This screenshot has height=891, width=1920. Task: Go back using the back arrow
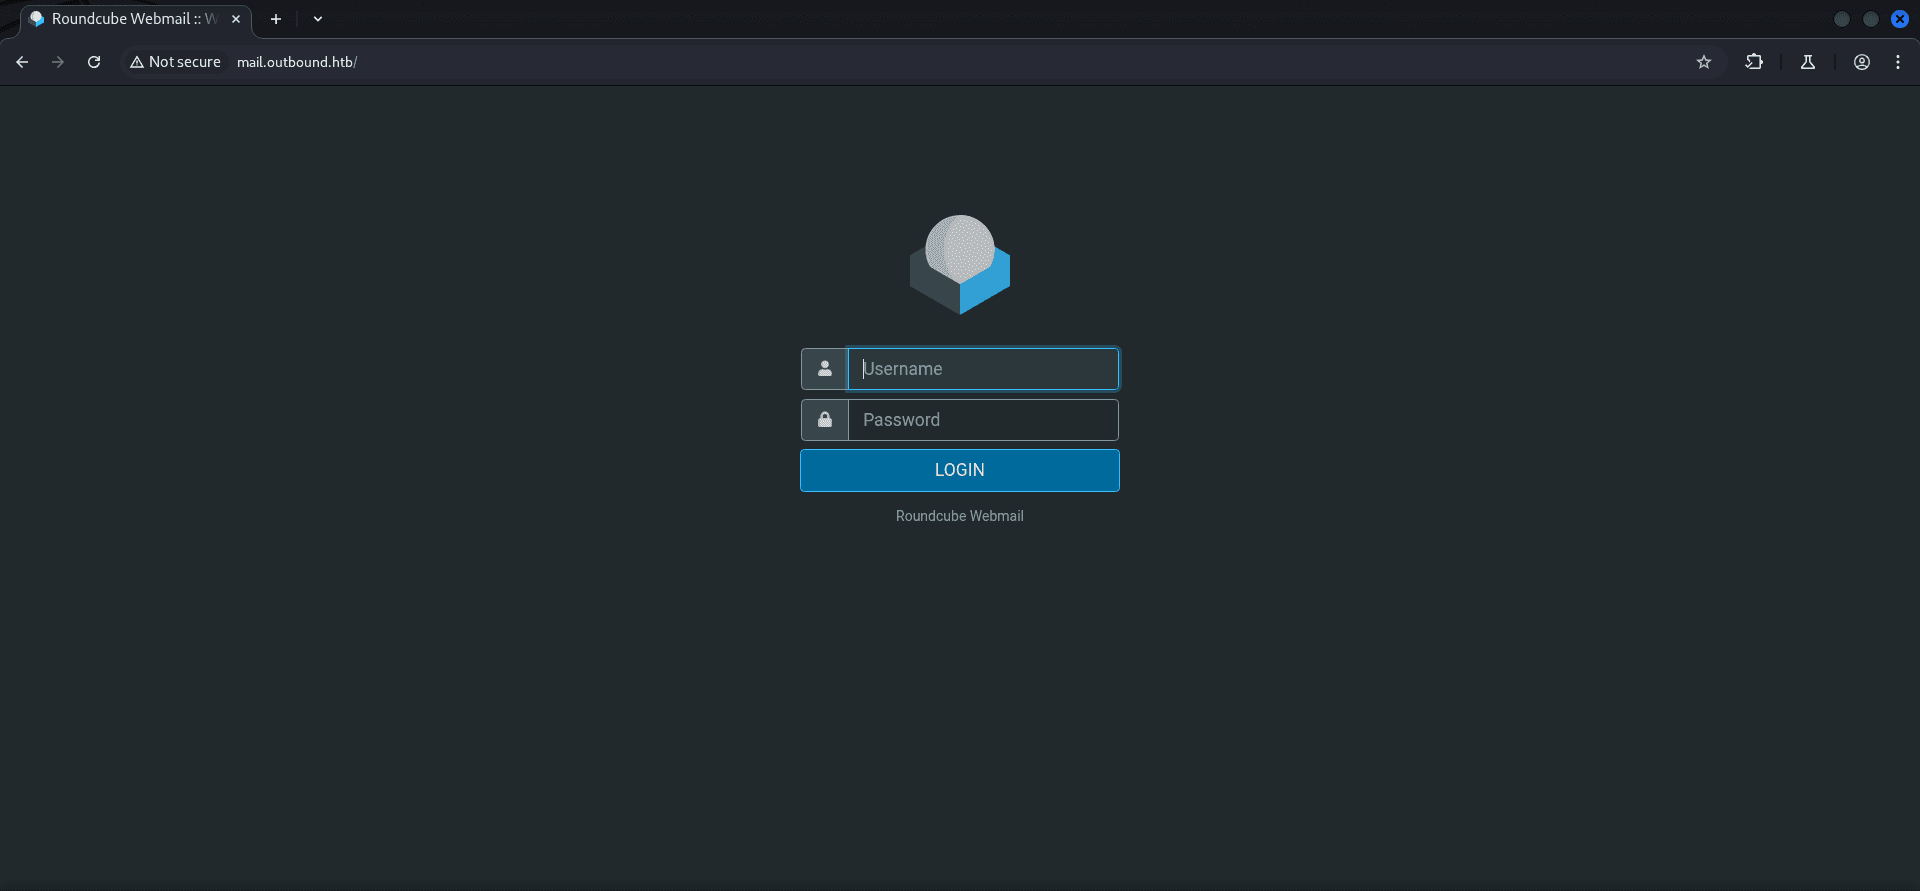click(x=22, y=62)
